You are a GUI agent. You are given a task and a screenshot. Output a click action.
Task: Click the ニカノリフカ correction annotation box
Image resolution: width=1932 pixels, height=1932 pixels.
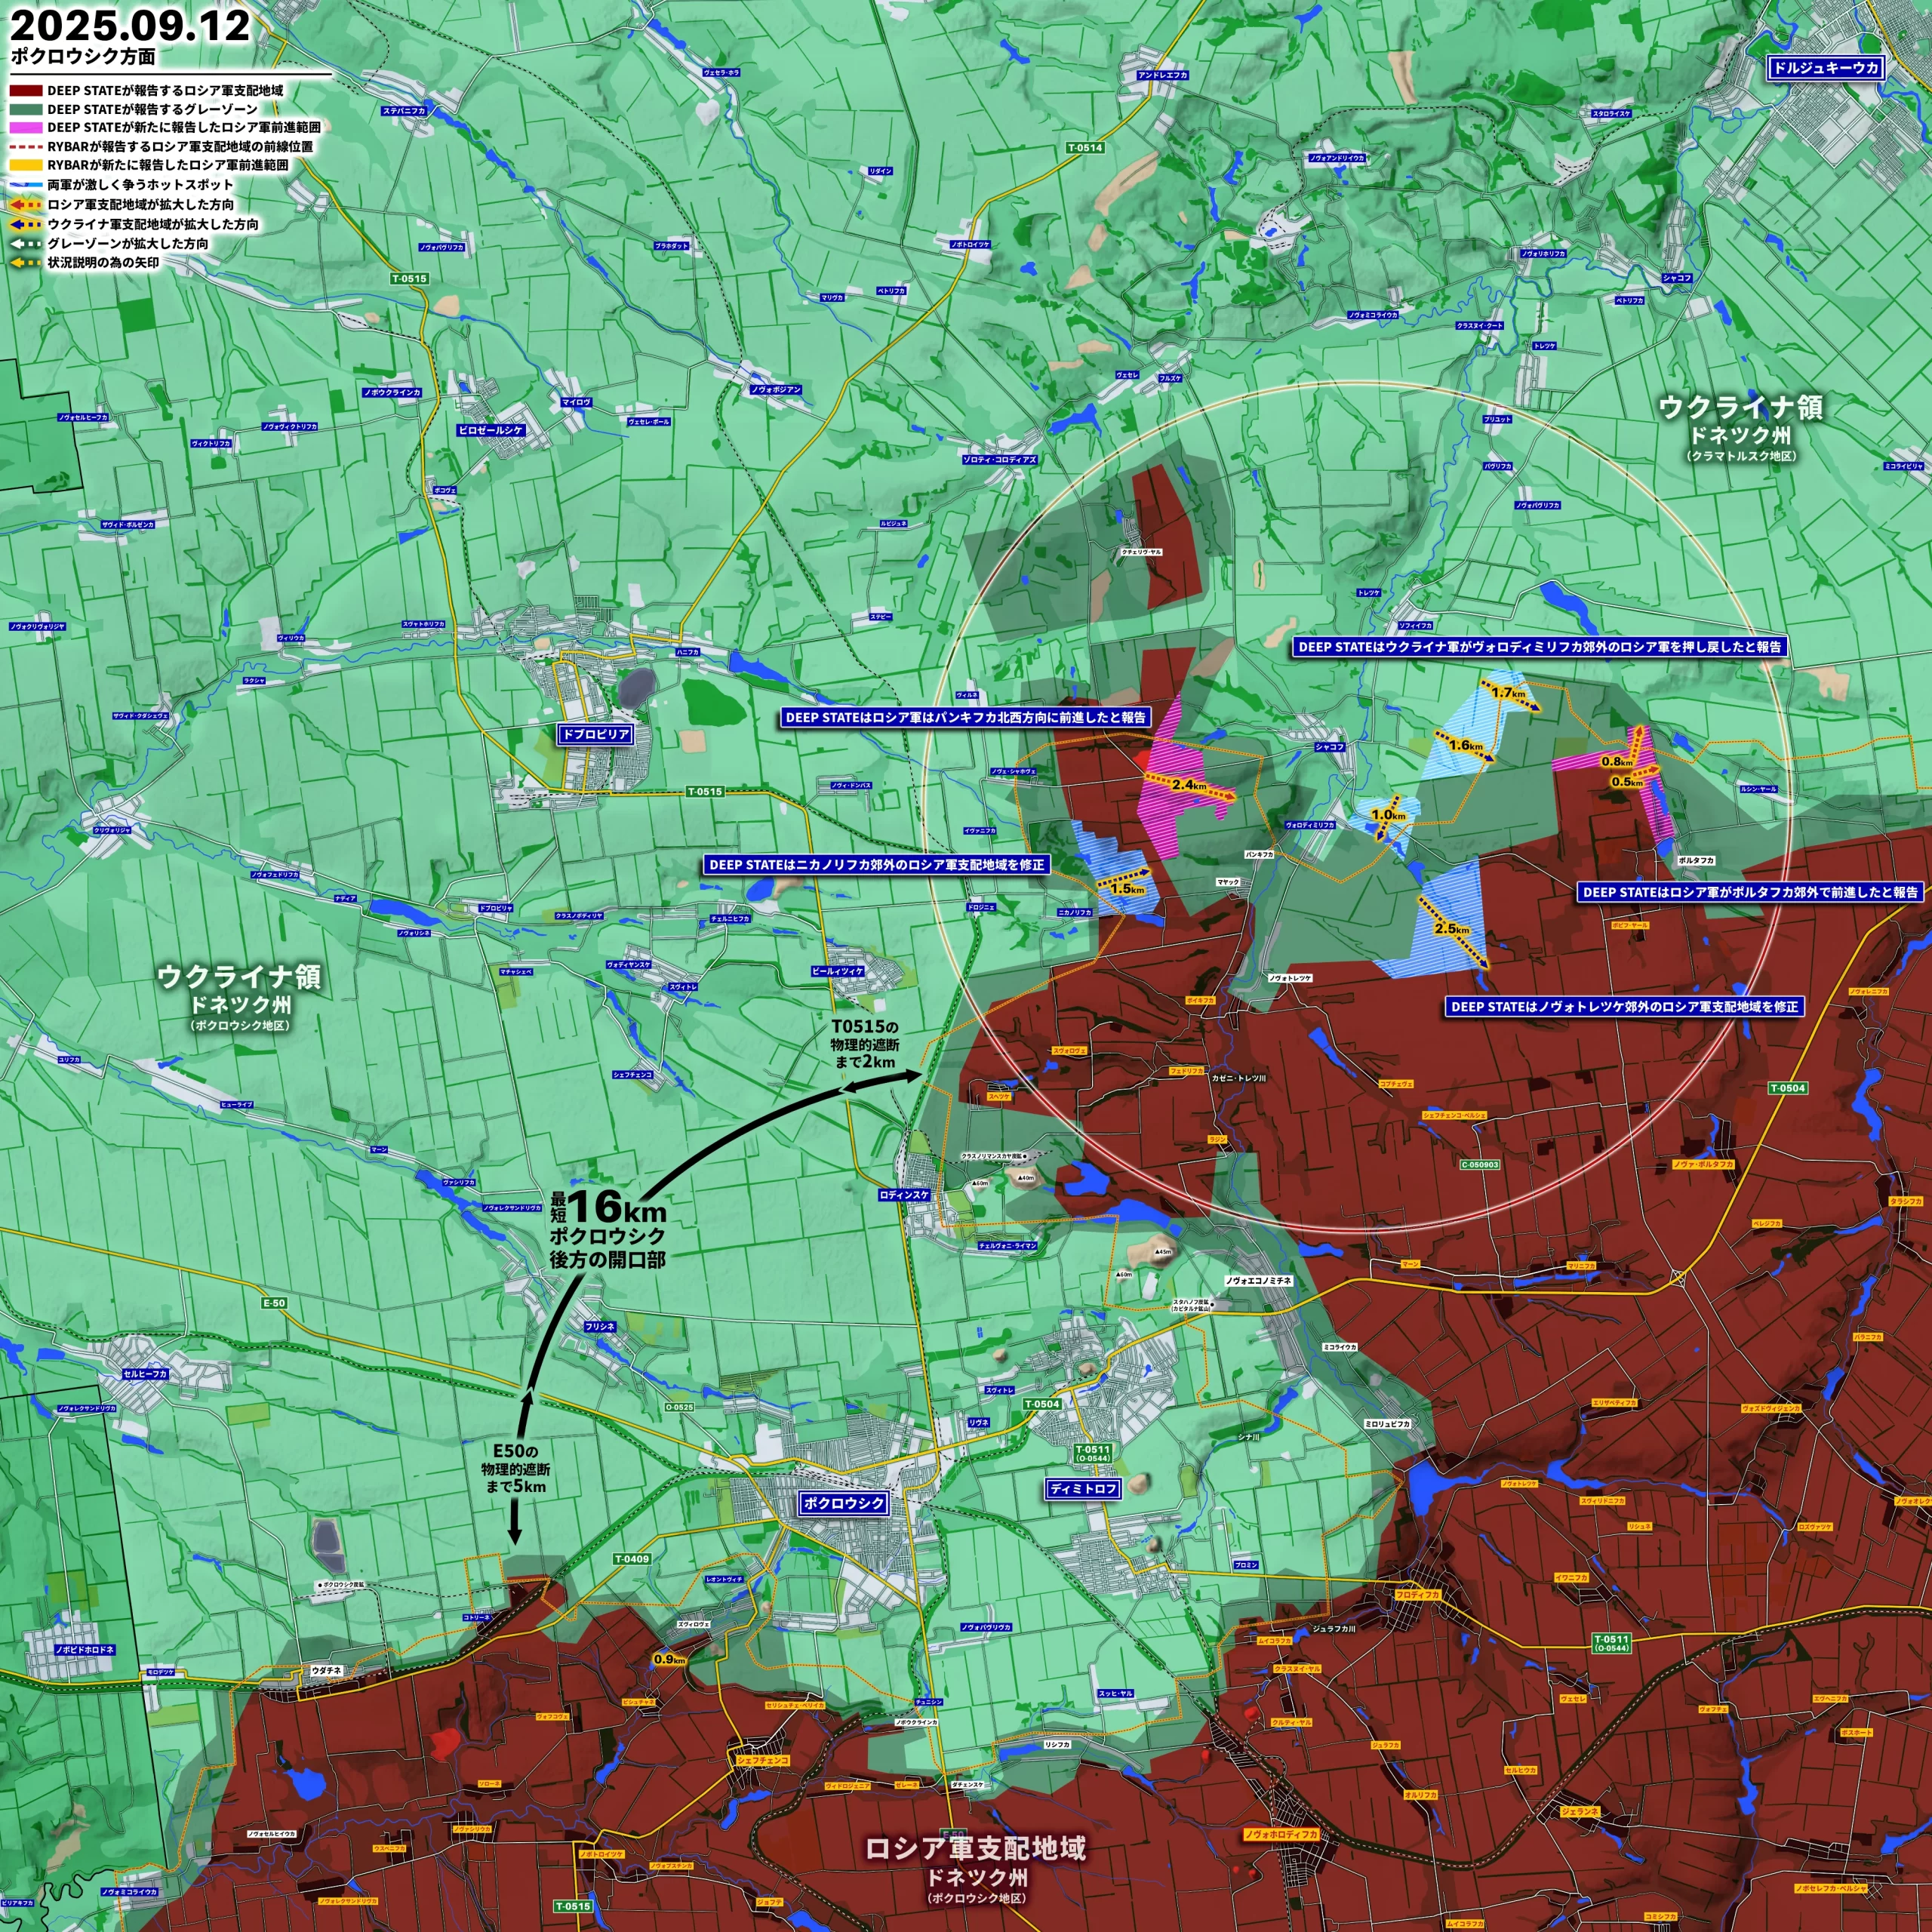click(x=876, y=864)
